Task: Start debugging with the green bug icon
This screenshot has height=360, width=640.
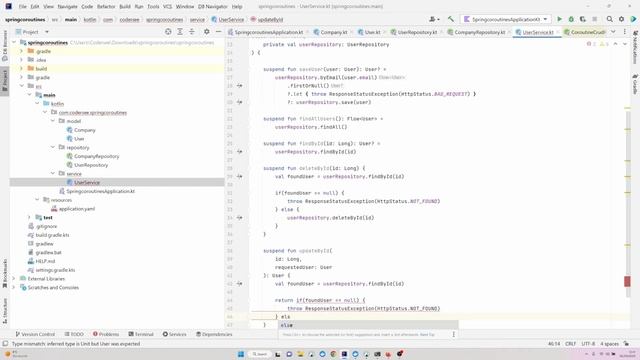Action: [571, 19]
